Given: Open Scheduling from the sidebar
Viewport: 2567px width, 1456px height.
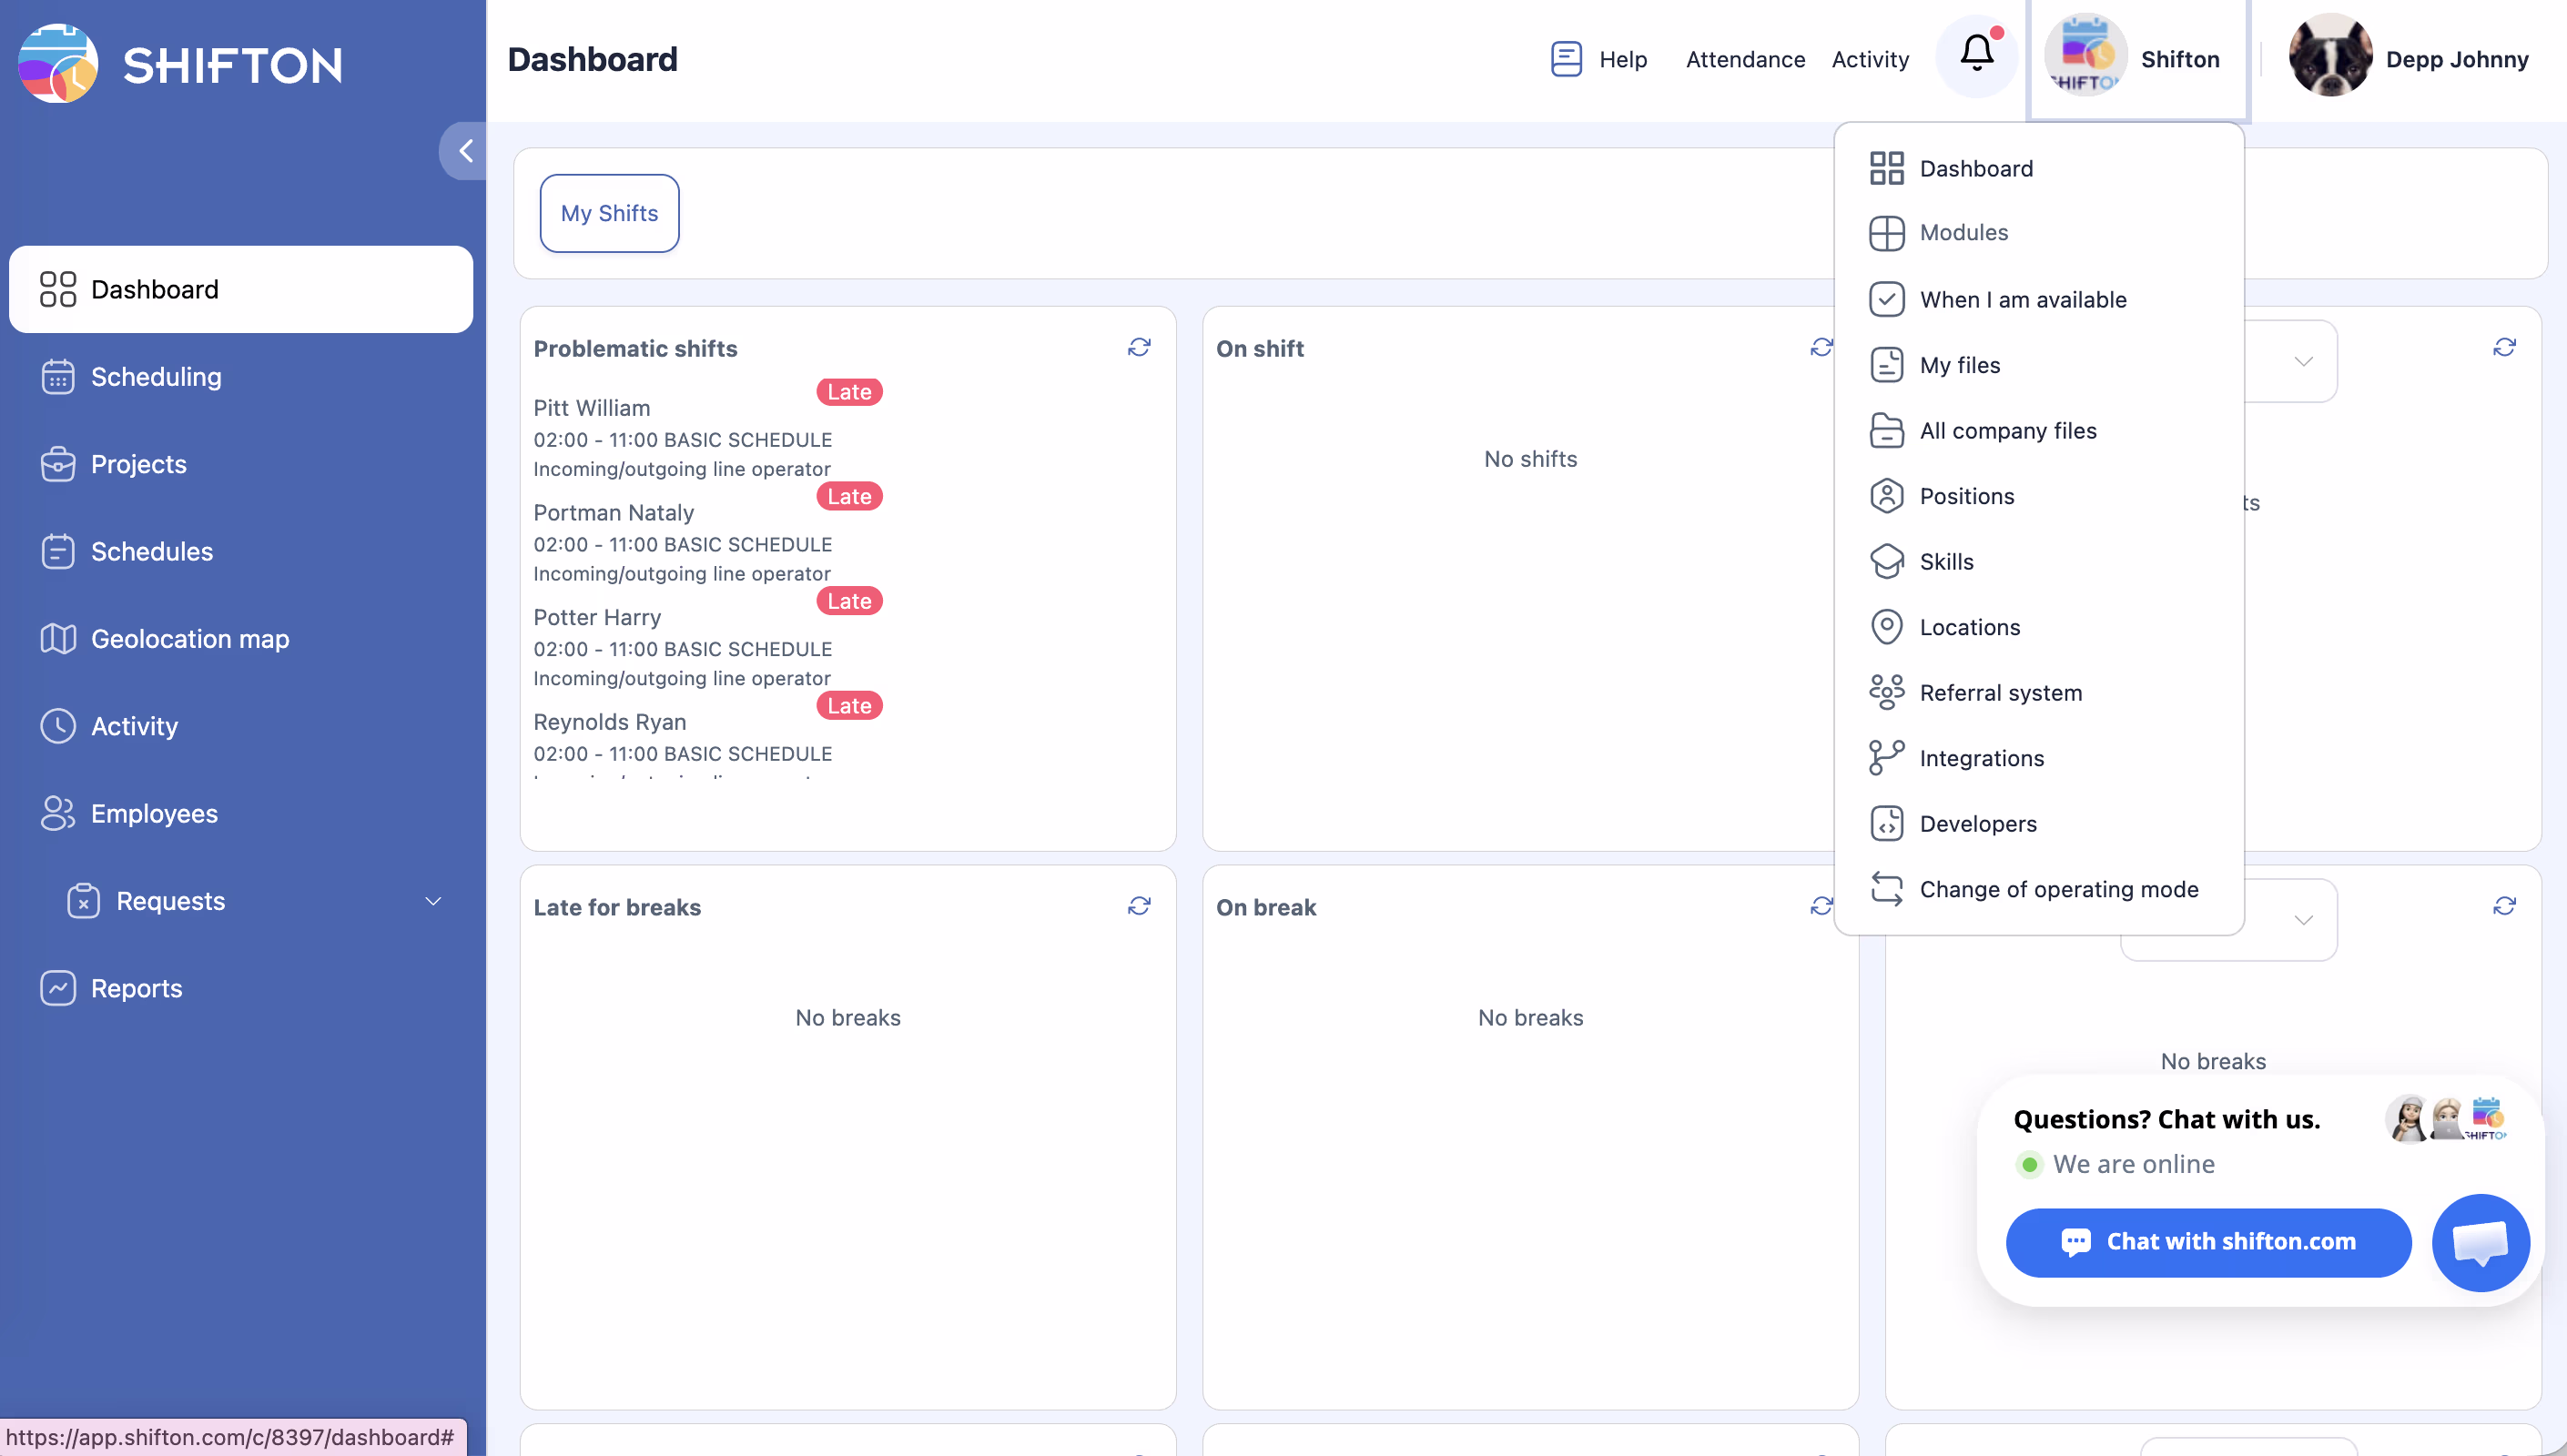Looking at the screenshot, I should coord(156,377).
